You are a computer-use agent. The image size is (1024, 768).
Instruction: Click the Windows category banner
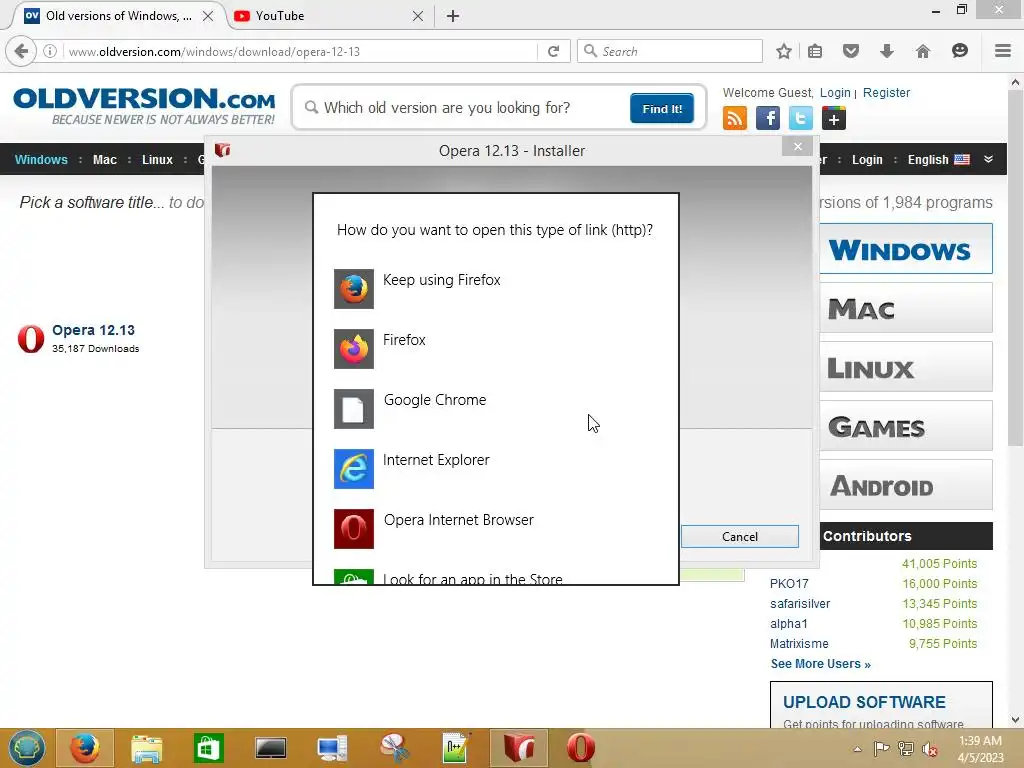[906, 249]
